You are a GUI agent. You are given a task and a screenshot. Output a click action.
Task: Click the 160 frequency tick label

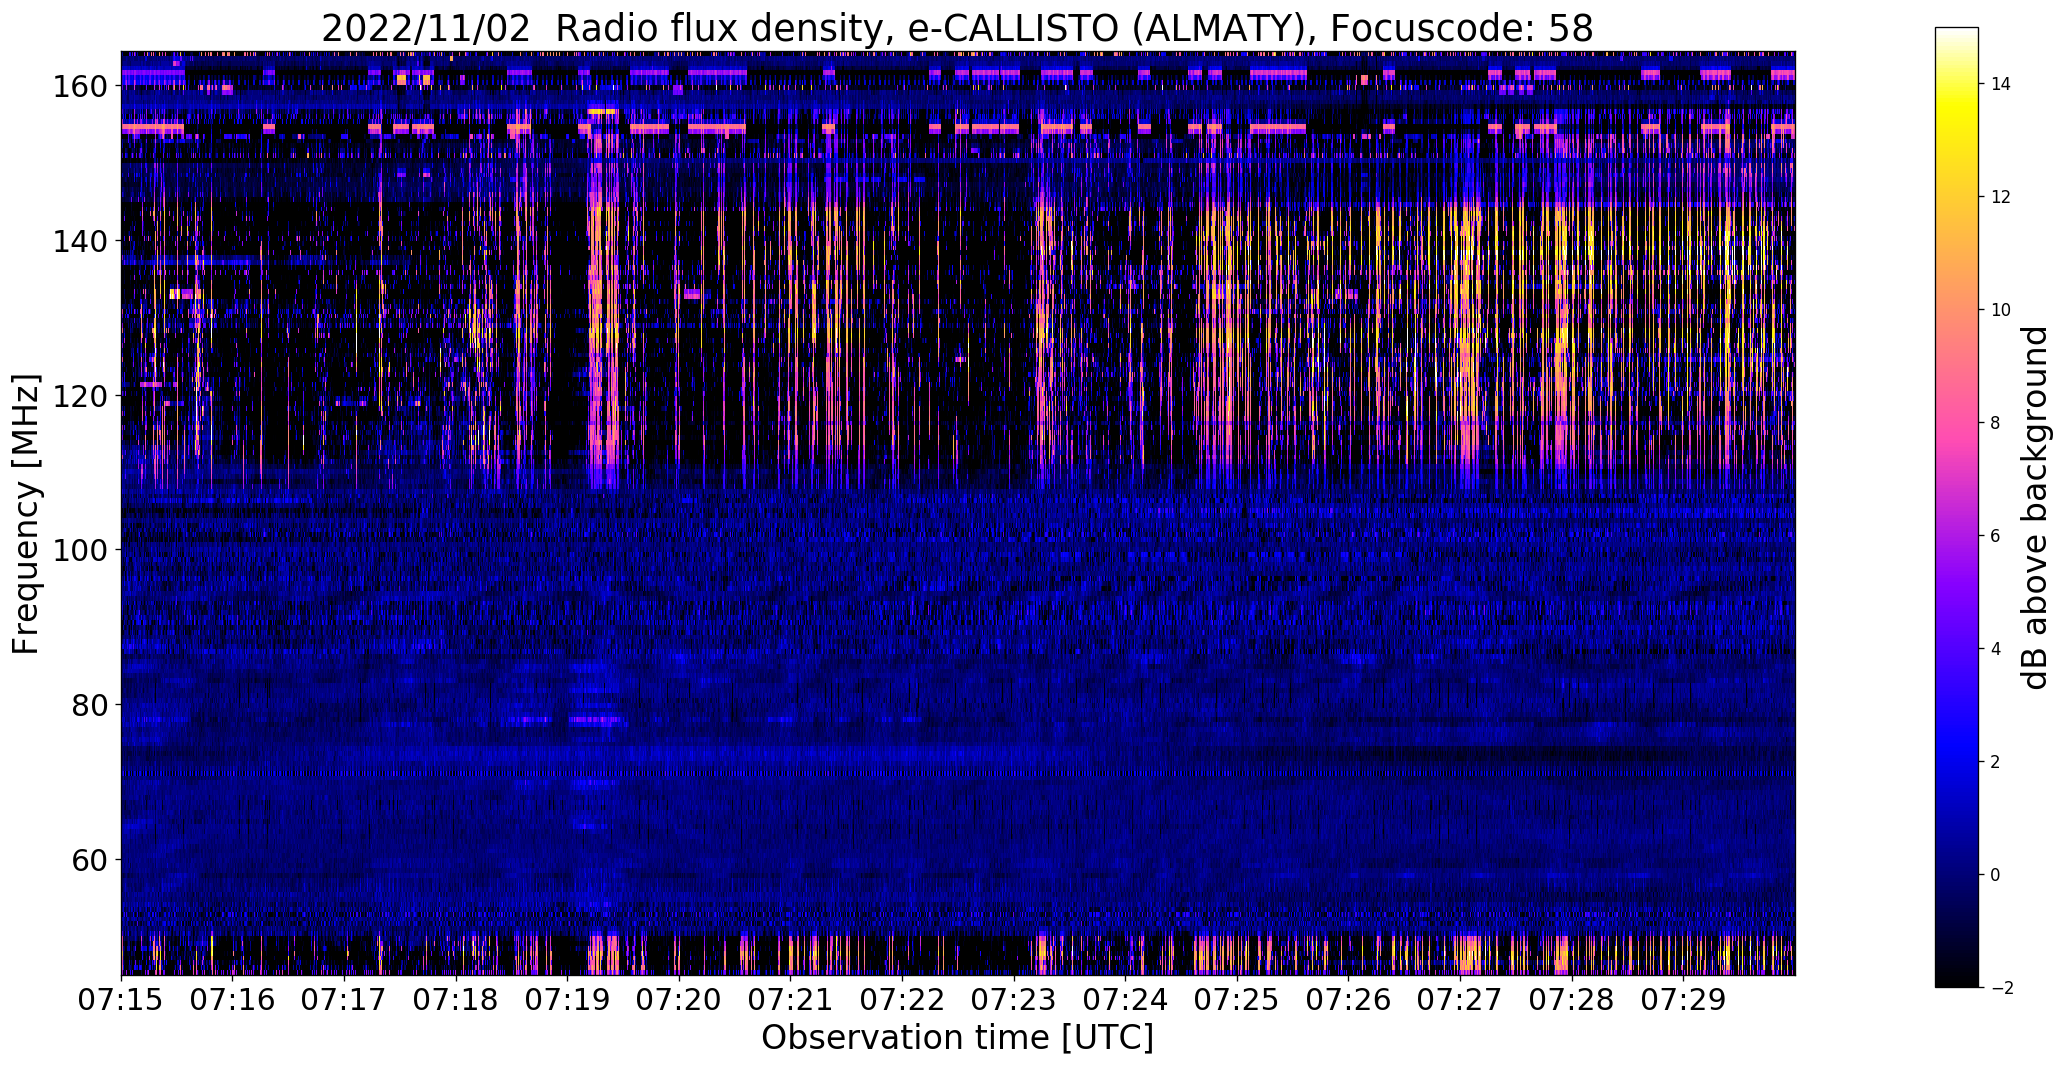tap(80, 87)
